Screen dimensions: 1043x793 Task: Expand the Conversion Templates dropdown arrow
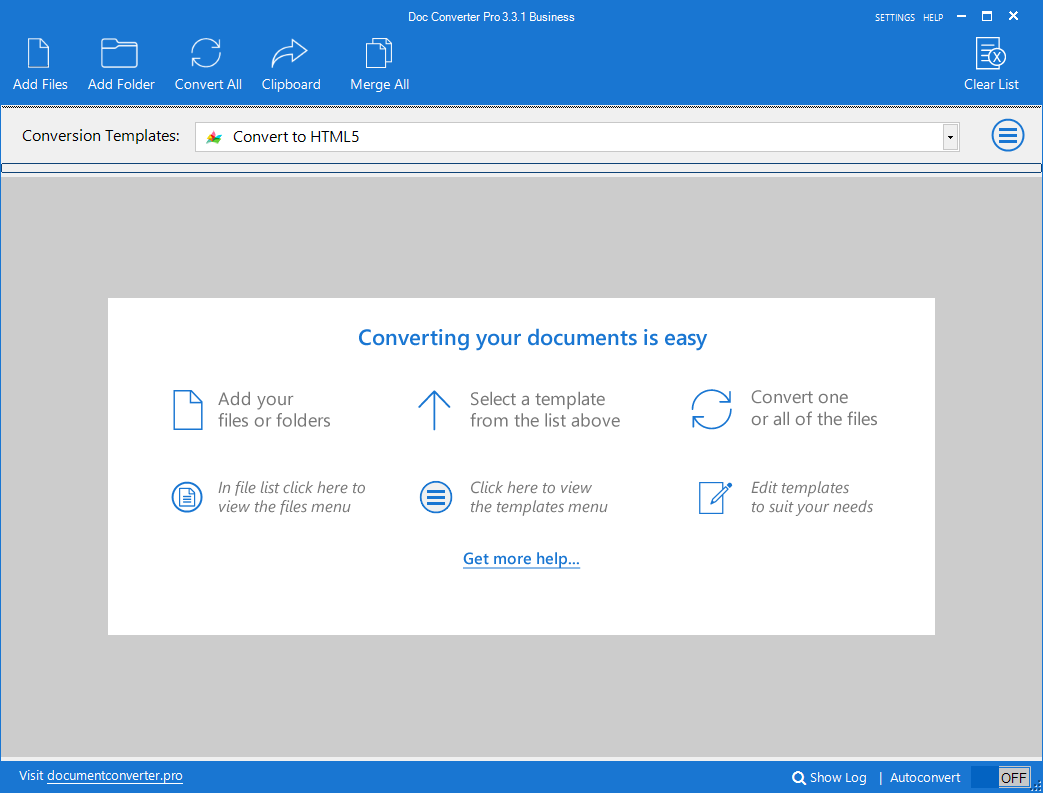click(951, 137)
